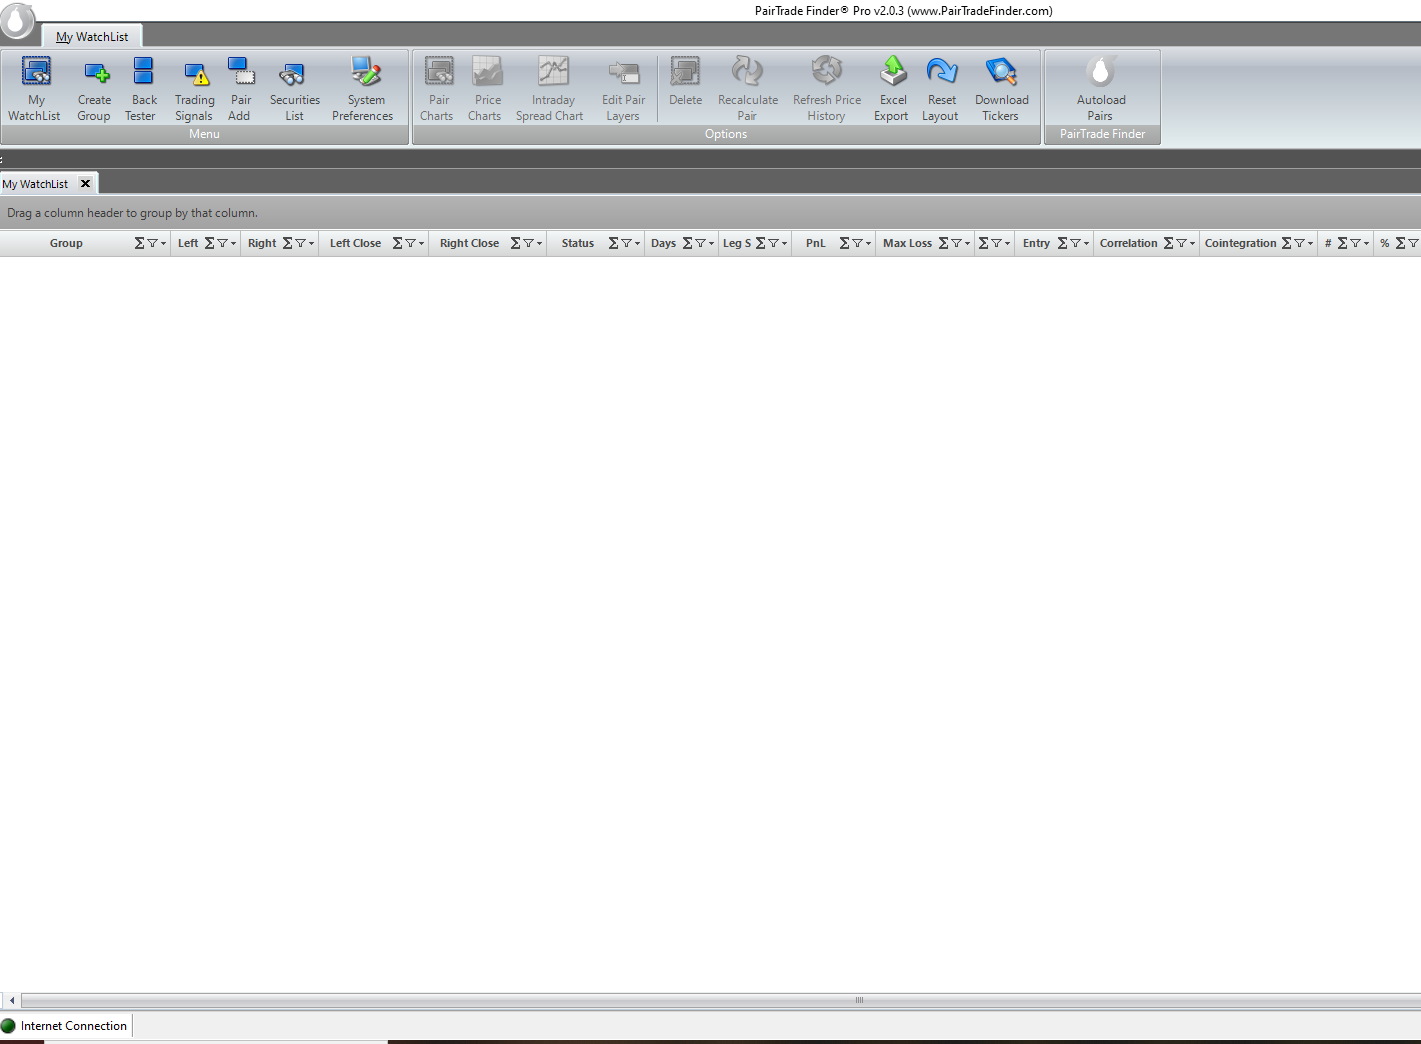Open the filter dropdown on Right column
This screenshot has height=1044, width=1421.
[x=304, y=243]
